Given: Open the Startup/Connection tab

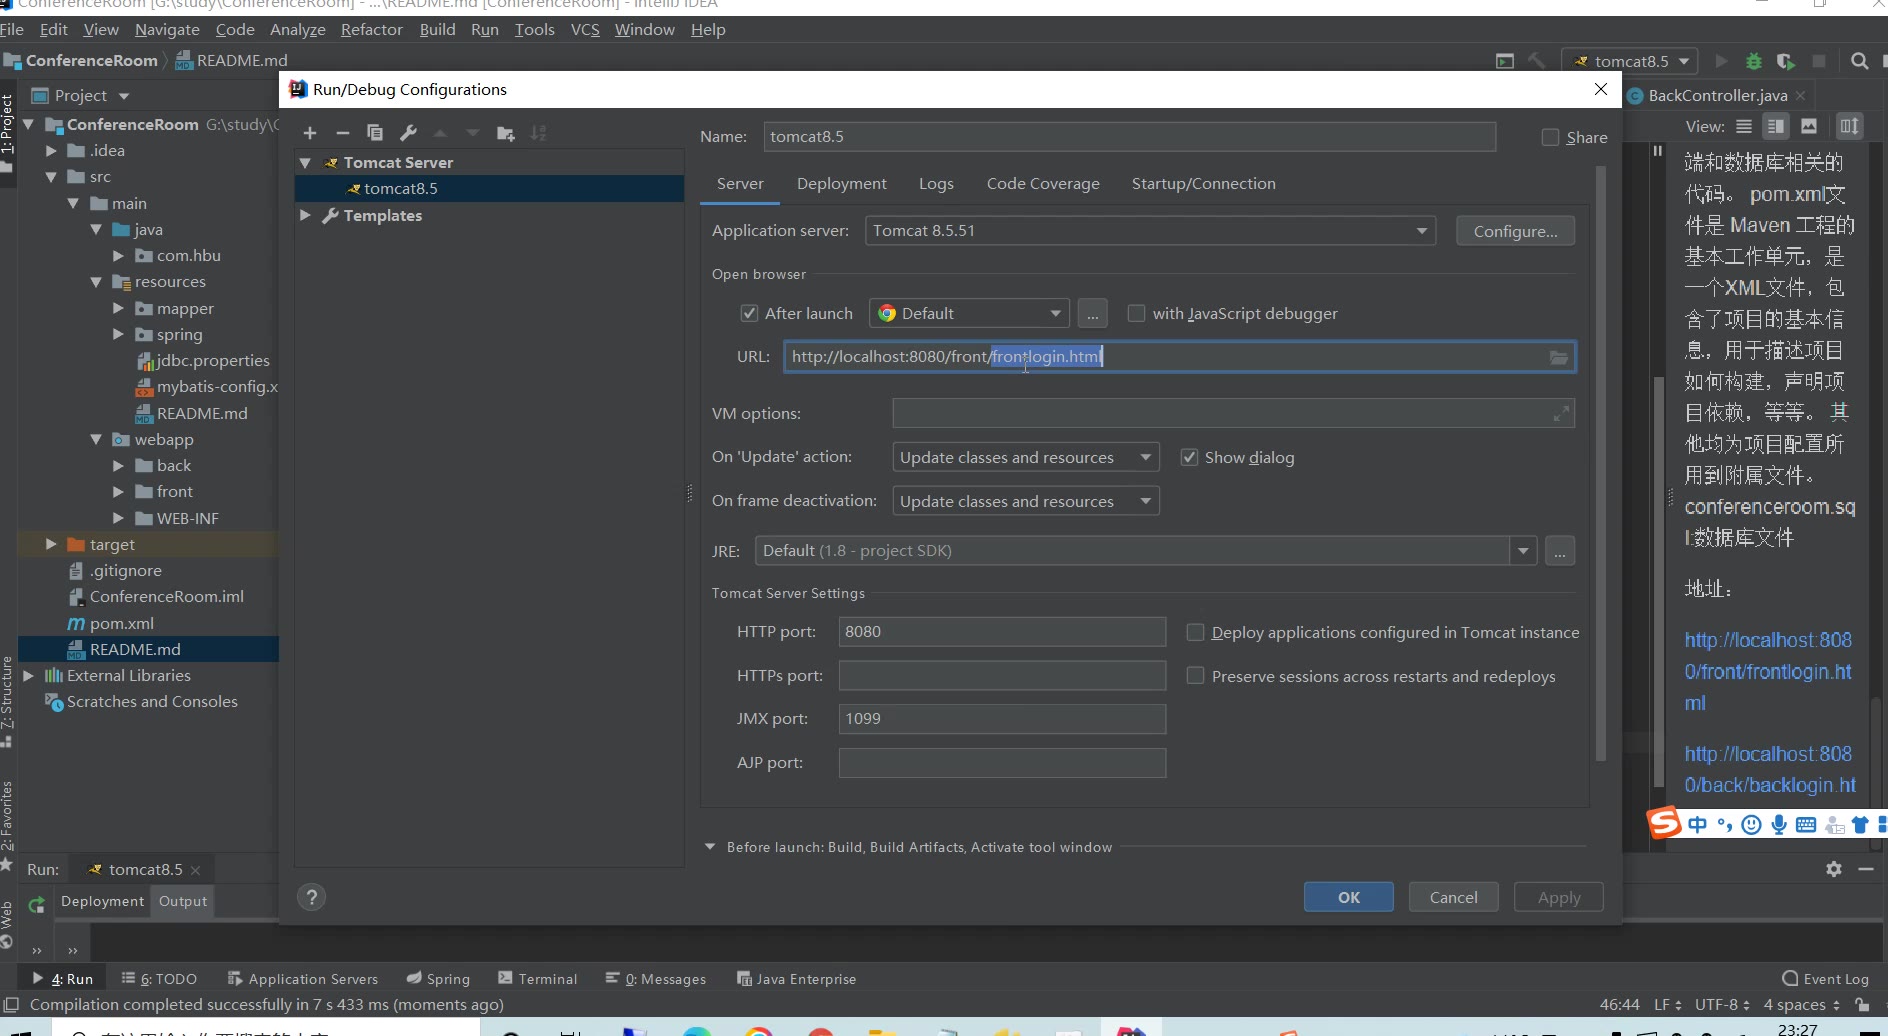Looking at the screenshot, I should point(1203,184).
